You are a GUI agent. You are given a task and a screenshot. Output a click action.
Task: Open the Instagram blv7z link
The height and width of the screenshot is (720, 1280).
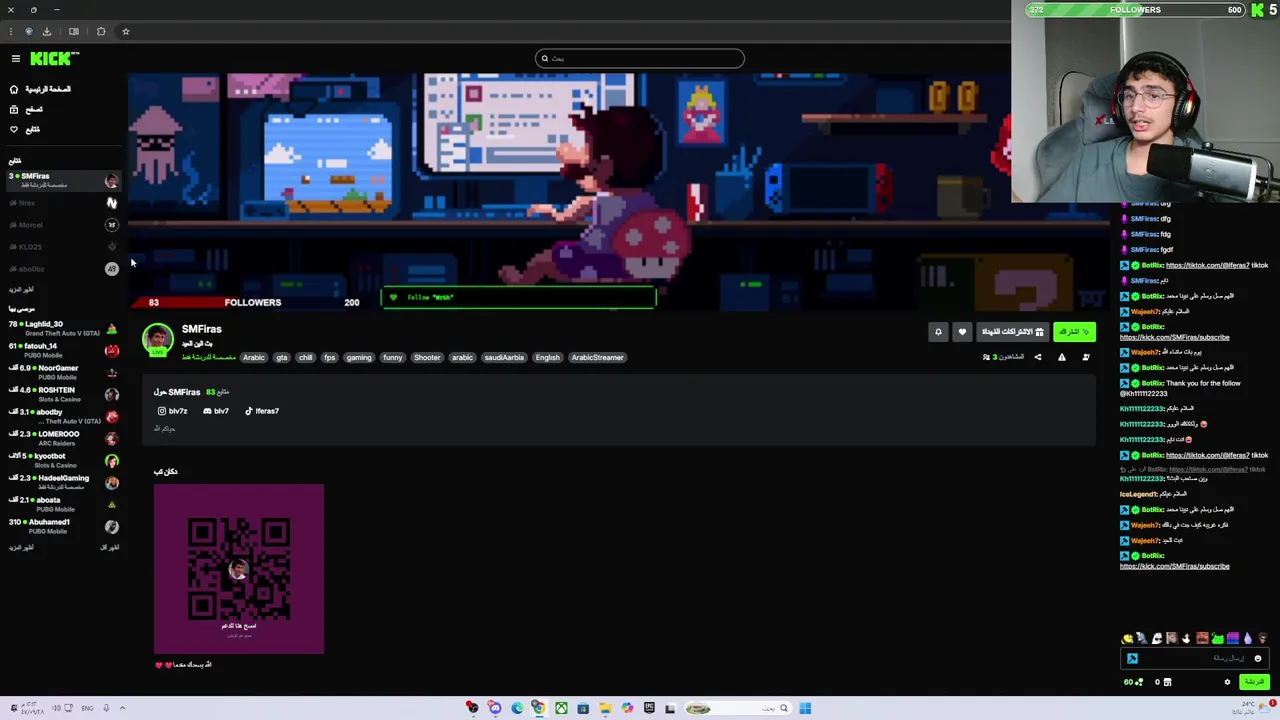click(173, 411)
